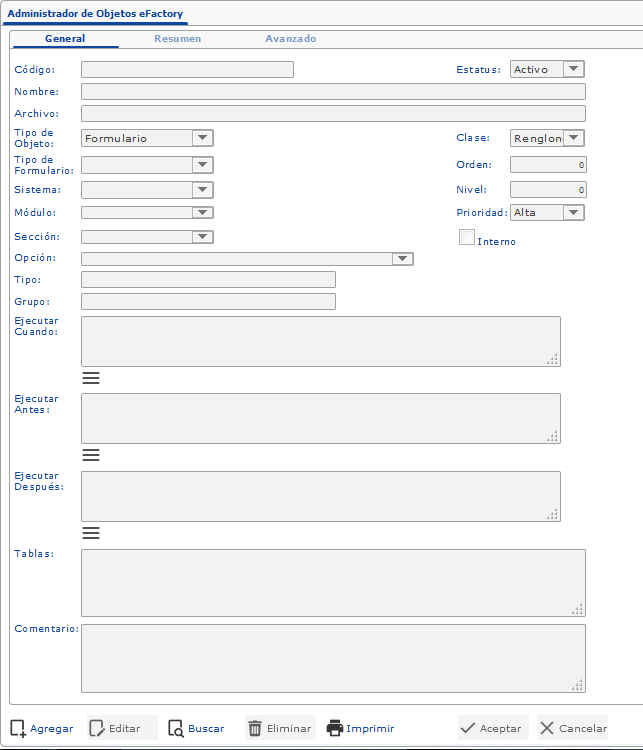The height and width of the screenshot is (750, 643).
Task: Focus the Nombre input field
Action: click(333, 91)
